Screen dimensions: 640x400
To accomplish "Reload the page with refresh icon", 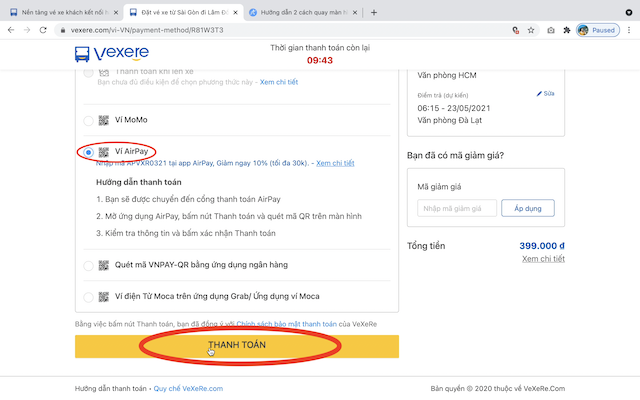I will 43,30.
